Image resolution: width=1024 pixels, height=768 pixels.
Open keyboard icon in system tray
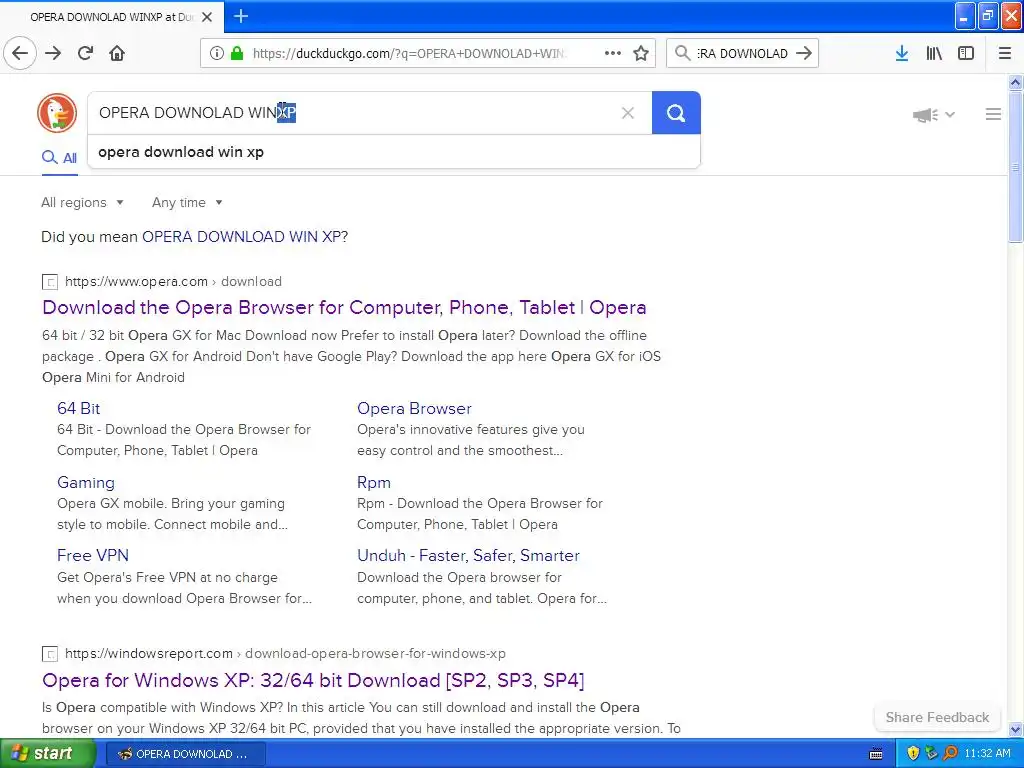coord(876,754)
